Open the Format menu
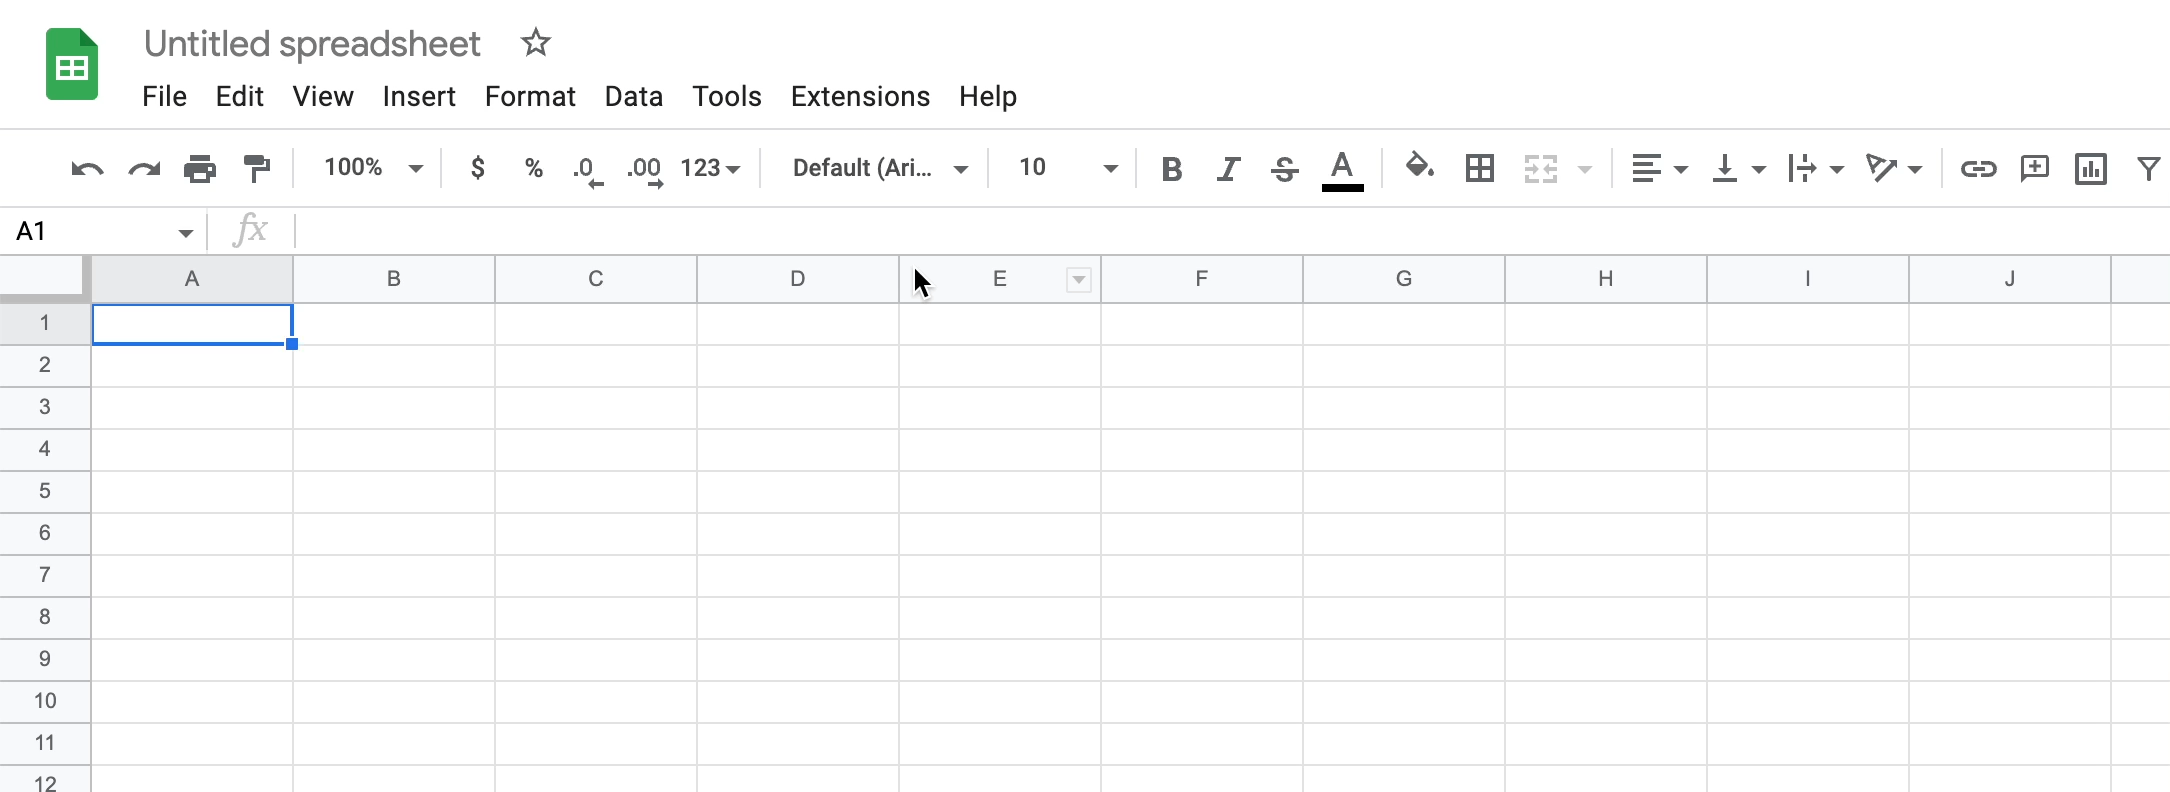The height and width of the screenshot is (792, 2170). point(530,96)
